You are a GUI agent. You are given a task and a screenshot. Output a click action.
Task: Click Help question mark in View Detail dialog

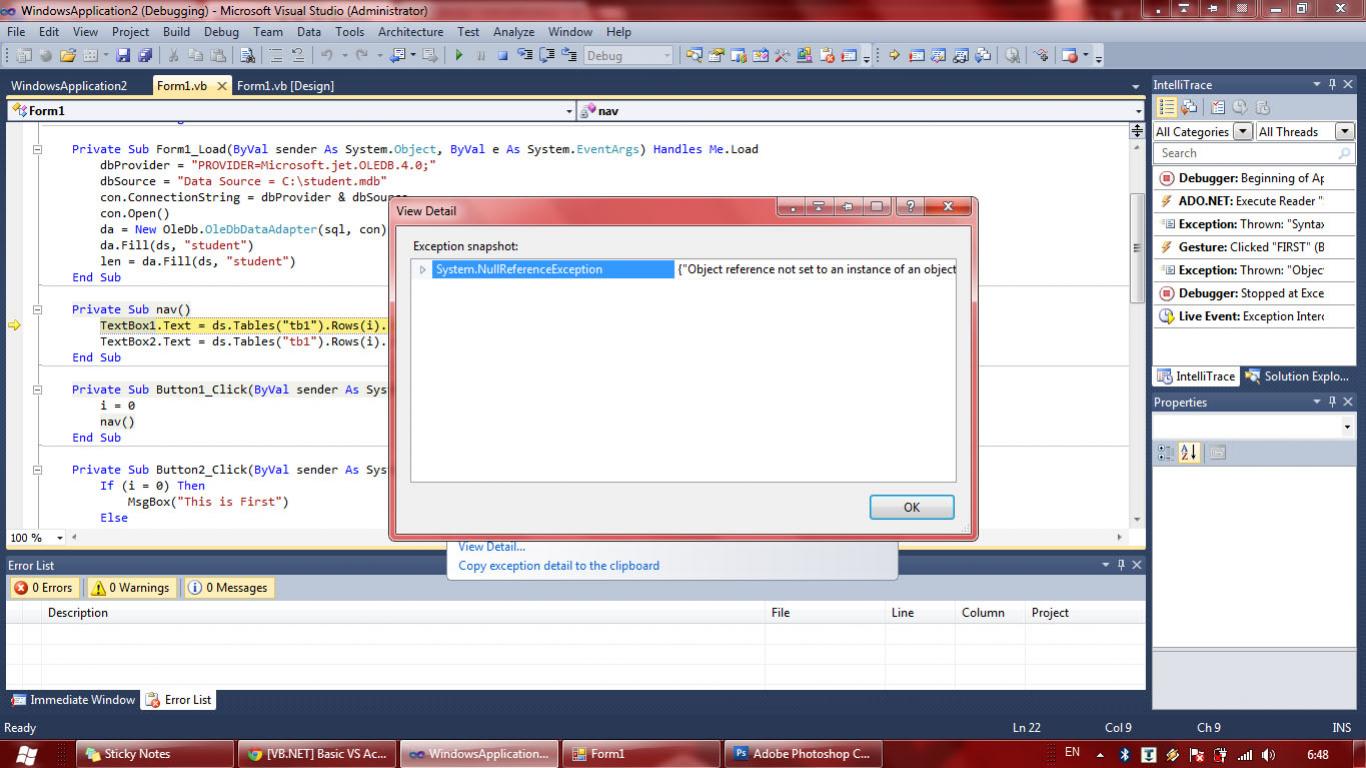pos(909,207)
